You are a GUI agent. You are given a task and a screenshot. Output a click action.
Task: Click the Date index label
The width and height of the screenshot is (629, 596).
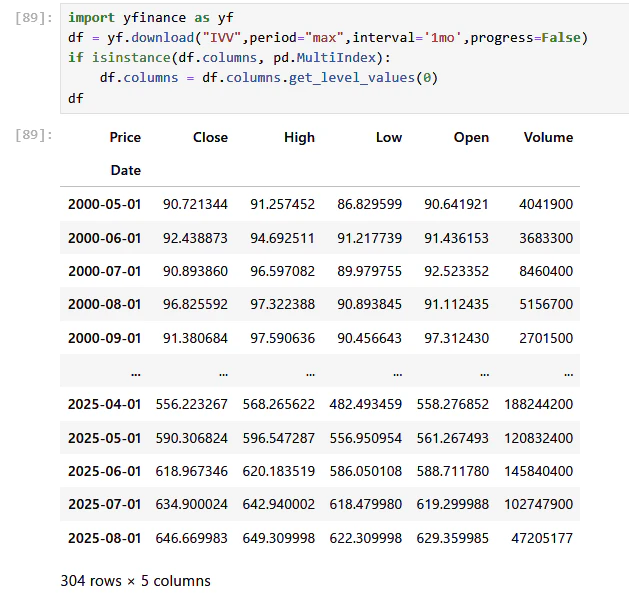tap(126, 170)
